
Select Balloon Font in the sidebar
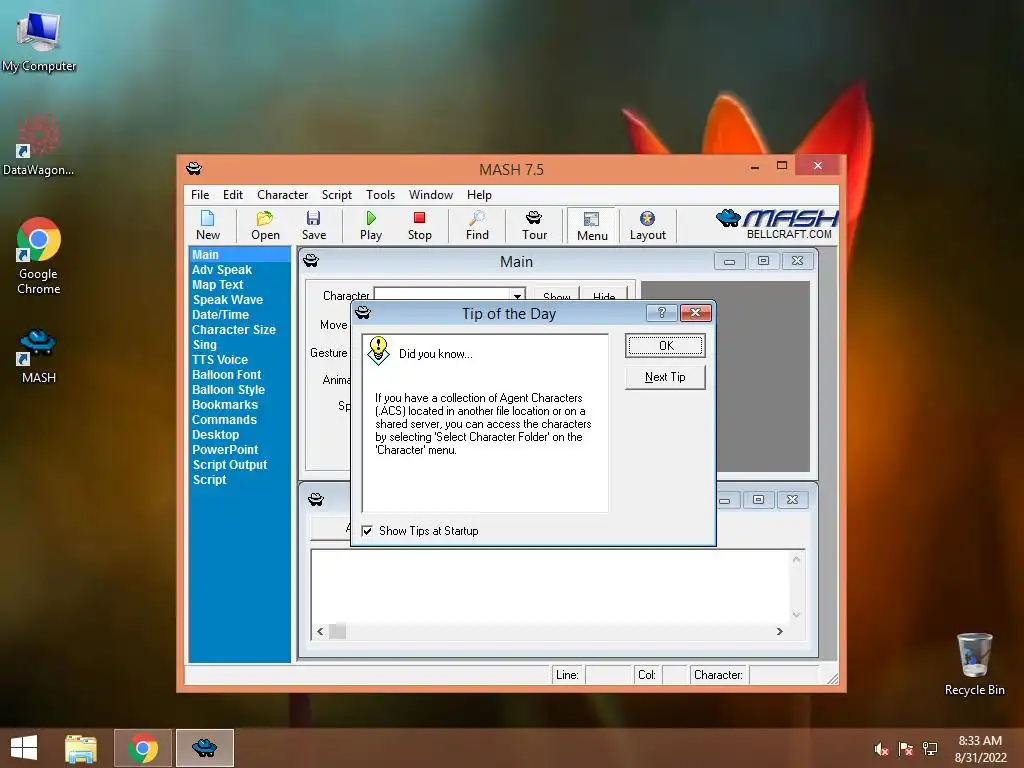click(227, 375)
